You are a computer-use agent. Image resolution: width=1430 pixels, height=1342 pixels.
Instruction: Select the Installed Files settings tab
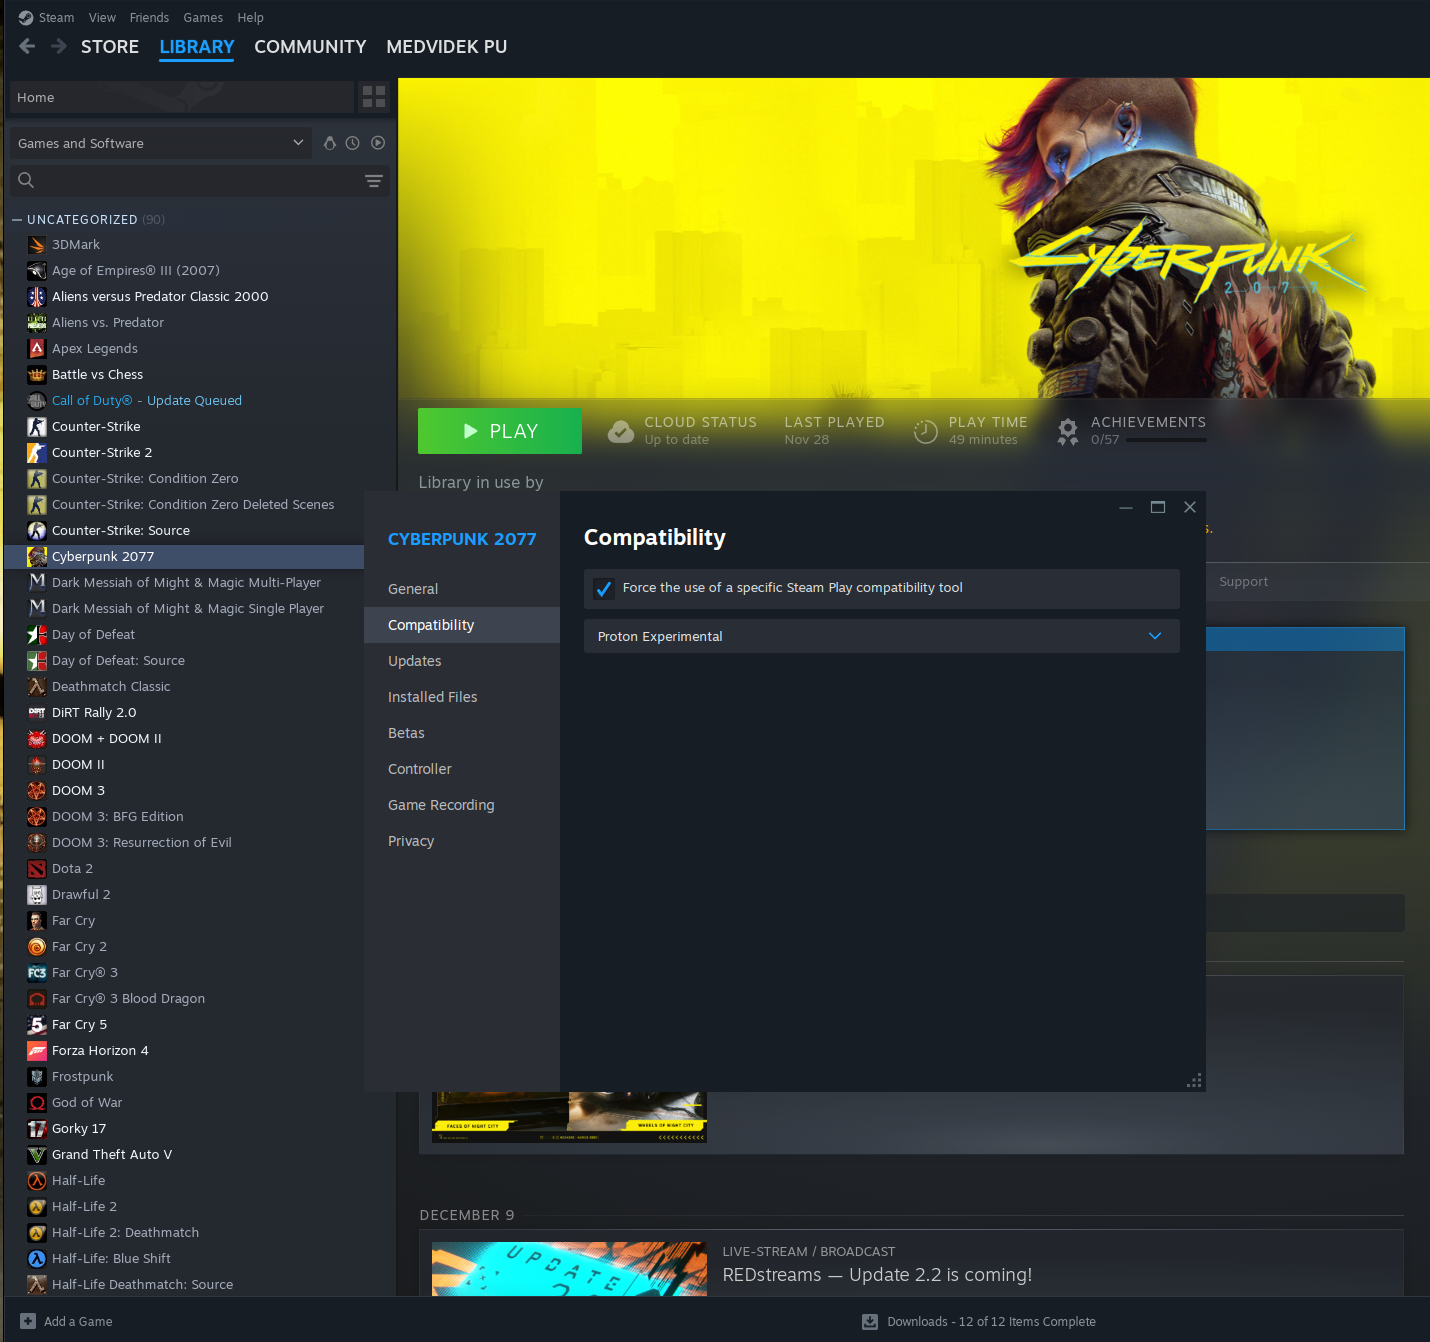click(432, 697)
